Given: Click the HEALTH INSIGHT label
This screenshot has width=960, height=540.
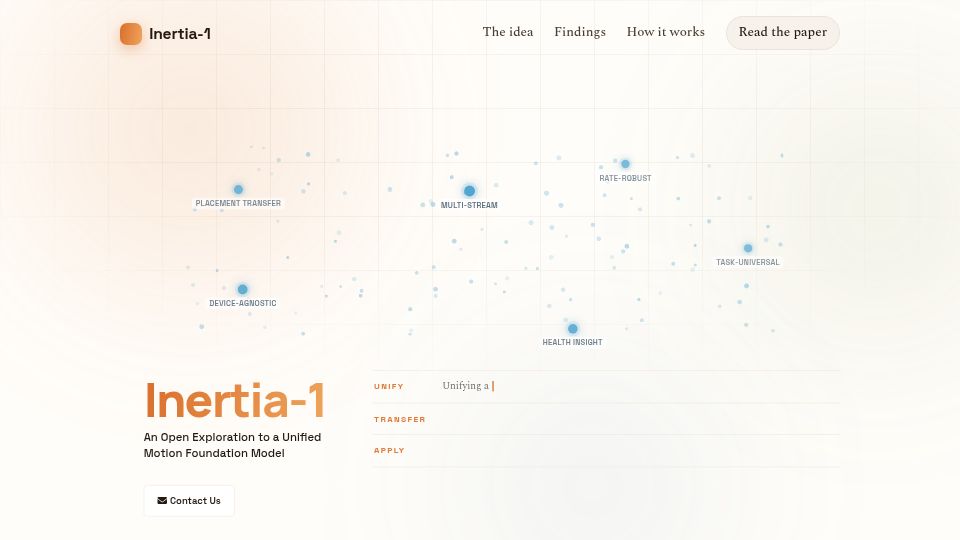Looking at the screenshot, I should pos(572,342).
